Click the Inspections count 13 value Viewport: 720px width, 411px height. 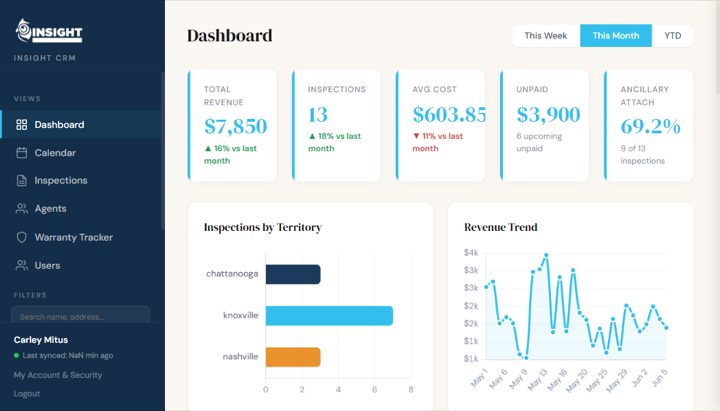(x=318, y=114)
